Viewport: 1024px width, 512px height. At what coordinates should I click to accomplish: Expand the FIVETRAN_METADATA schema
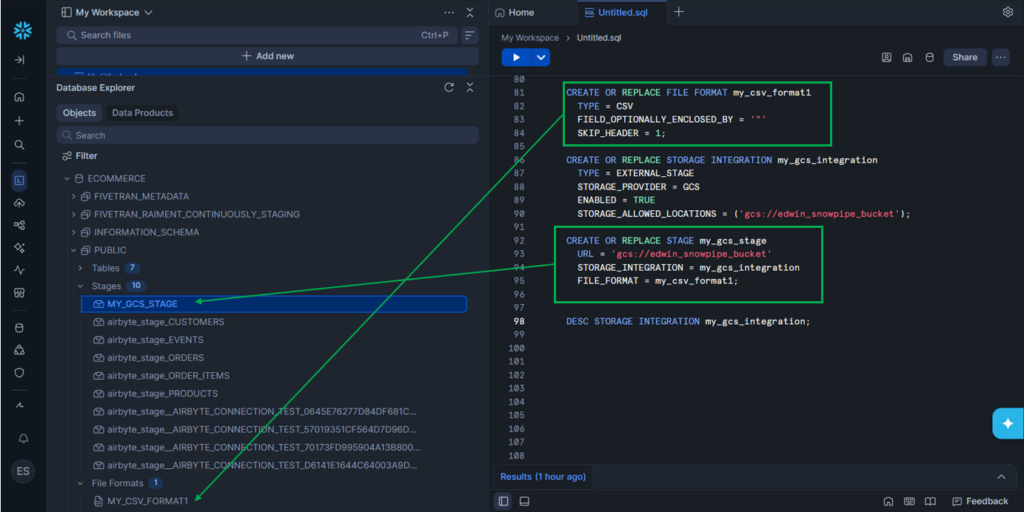point(73,197)
